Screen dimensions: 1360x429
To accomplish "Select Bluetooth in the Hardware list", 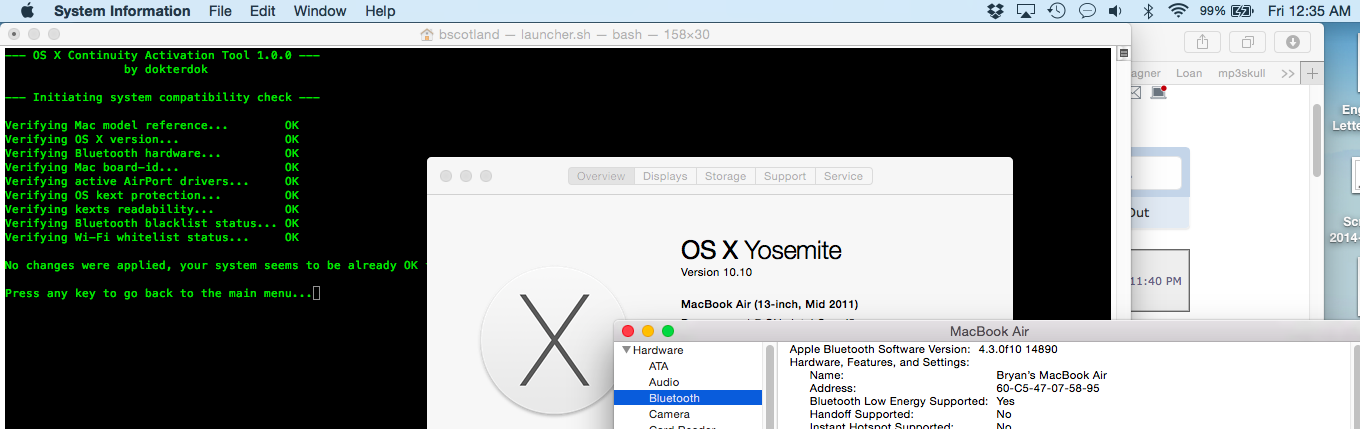I will (687, 398).
